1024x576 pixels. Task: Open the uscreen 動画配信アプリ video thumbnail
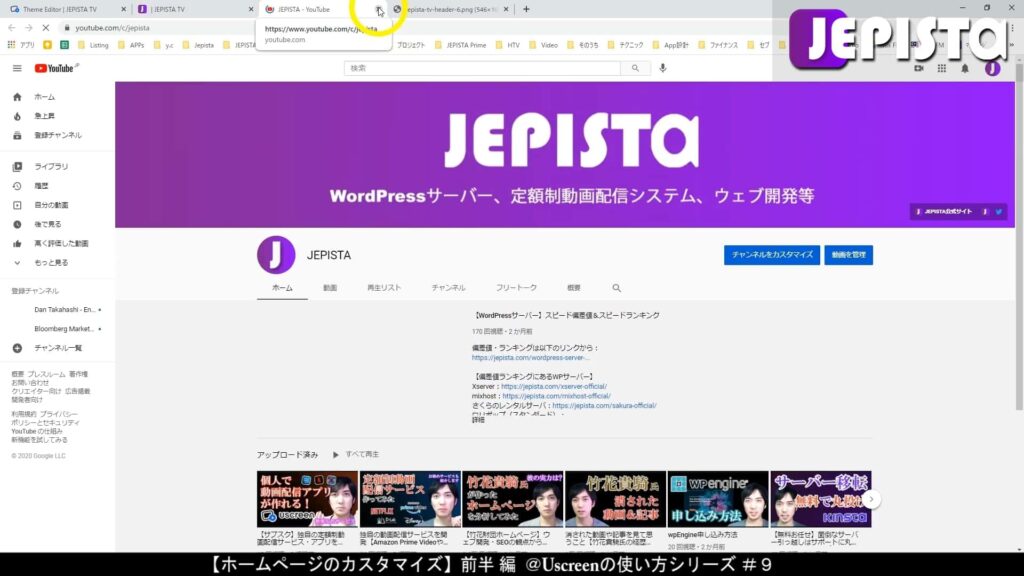tap(307, 499)
